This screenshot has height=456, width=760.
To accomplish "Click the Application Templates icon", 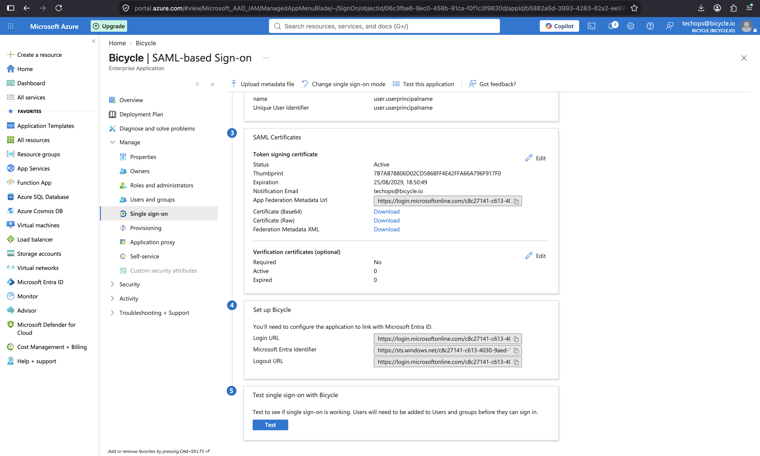I will pyautogui.click(x=10, y=126).
